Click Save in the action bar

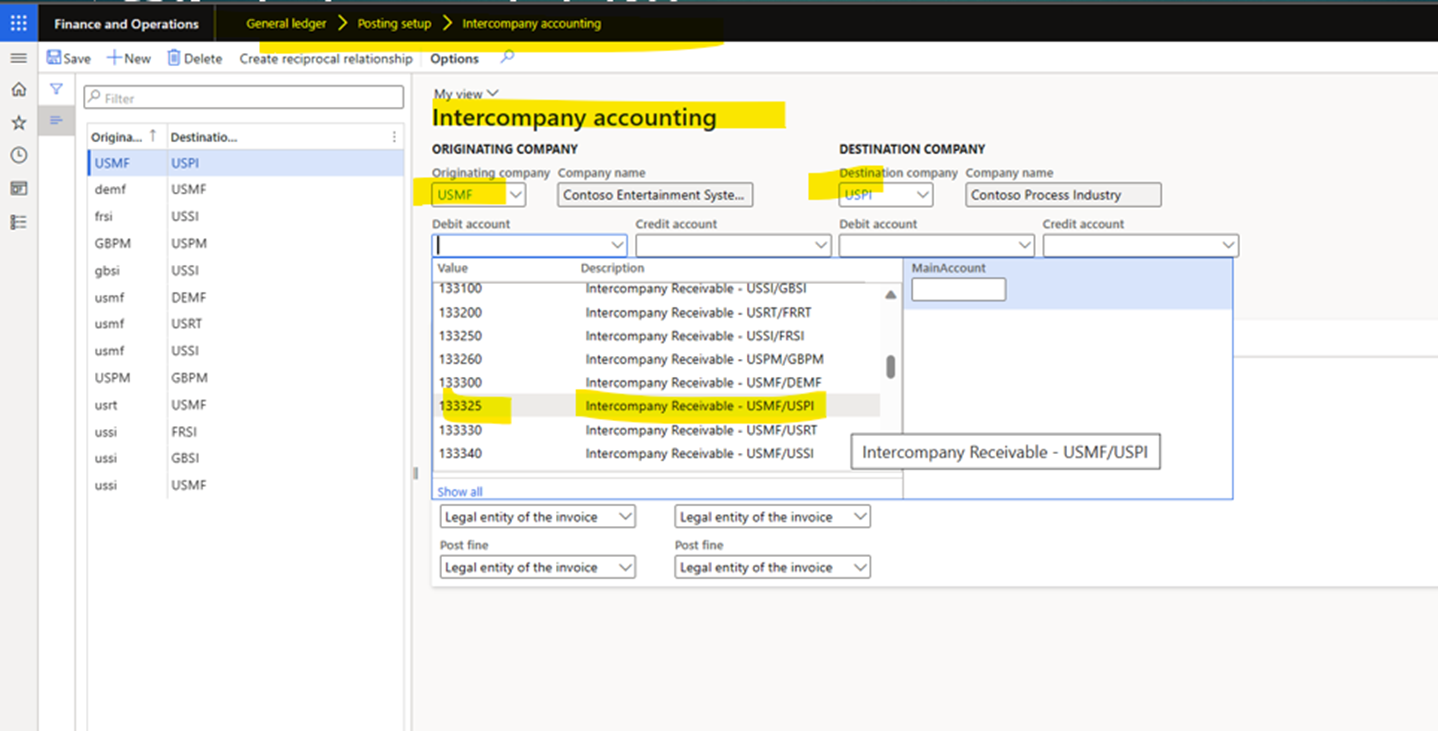click(x=69, y=58)
